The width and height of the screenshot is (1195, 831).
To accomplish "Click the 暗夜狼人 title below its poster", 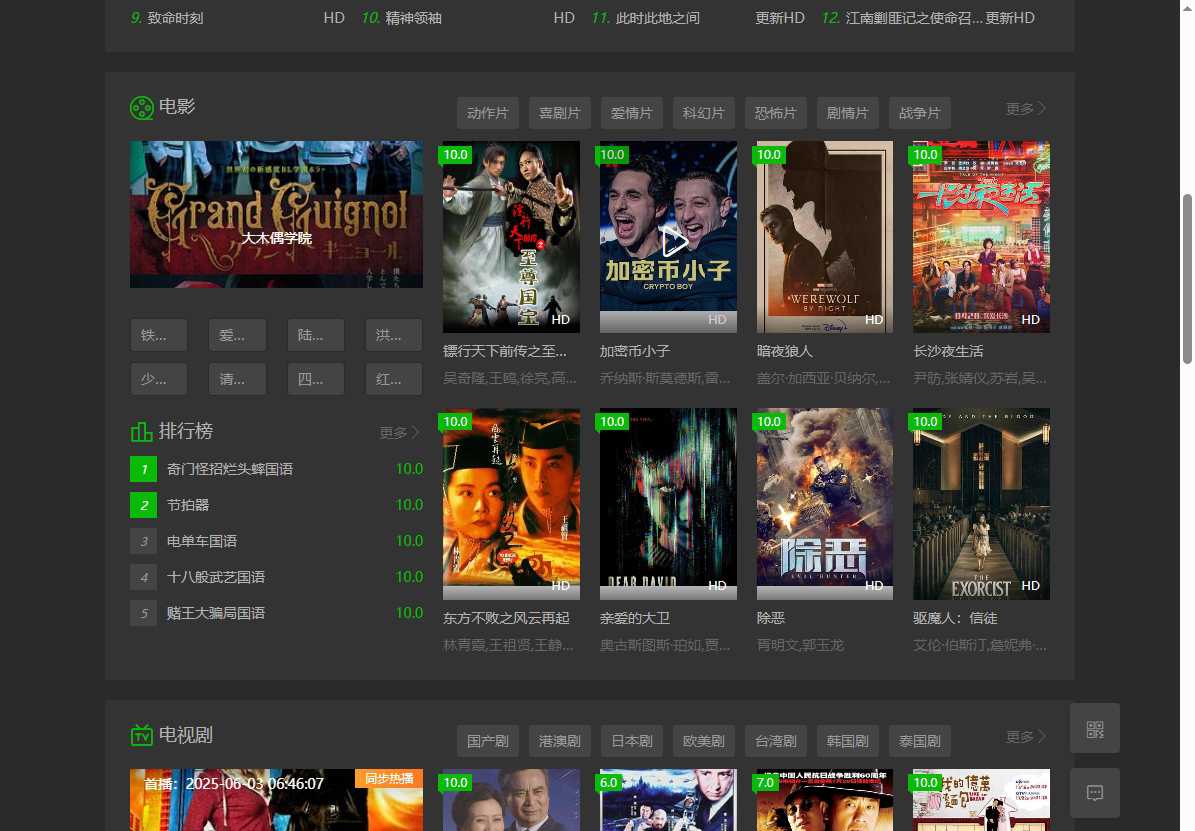I will (x=785, y=351).
